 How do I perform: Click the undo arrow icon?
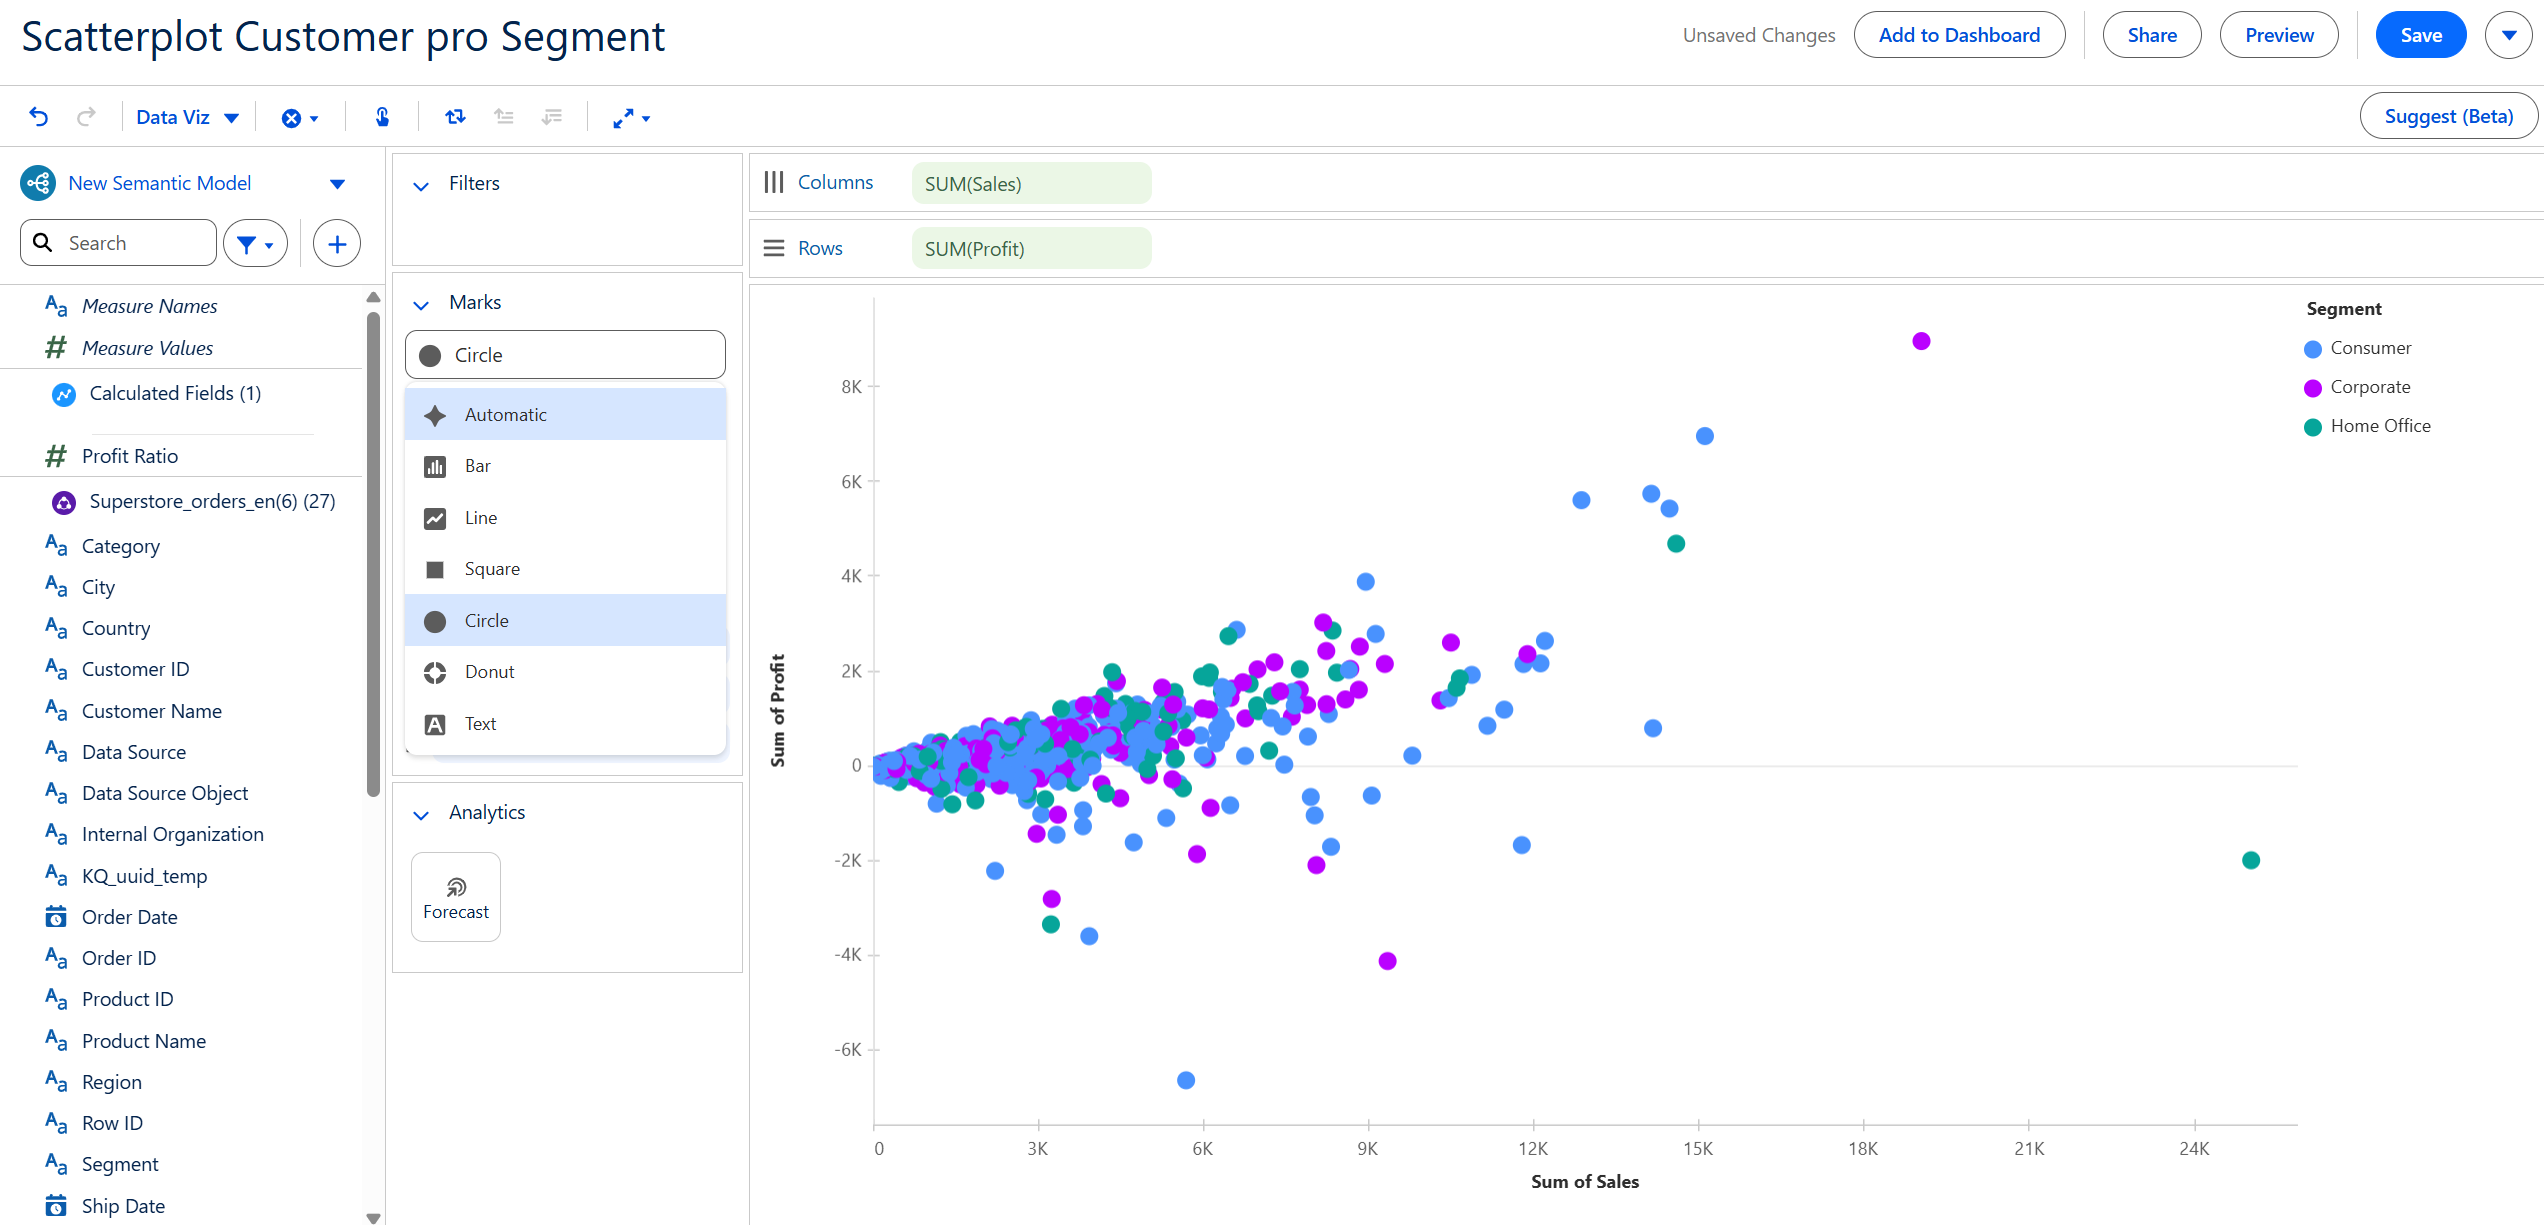39,117
